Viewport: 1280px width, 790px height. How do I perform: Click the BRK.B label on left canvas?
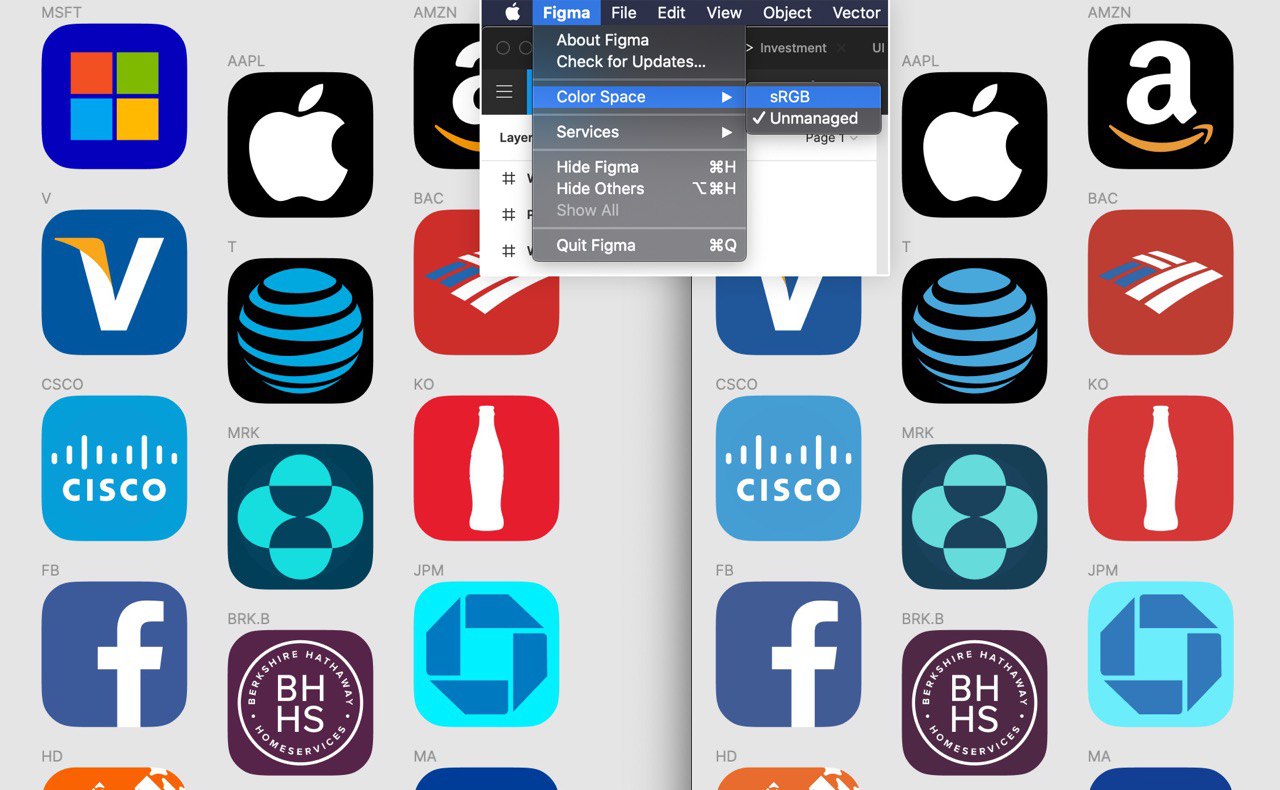(x=249, y=619)
